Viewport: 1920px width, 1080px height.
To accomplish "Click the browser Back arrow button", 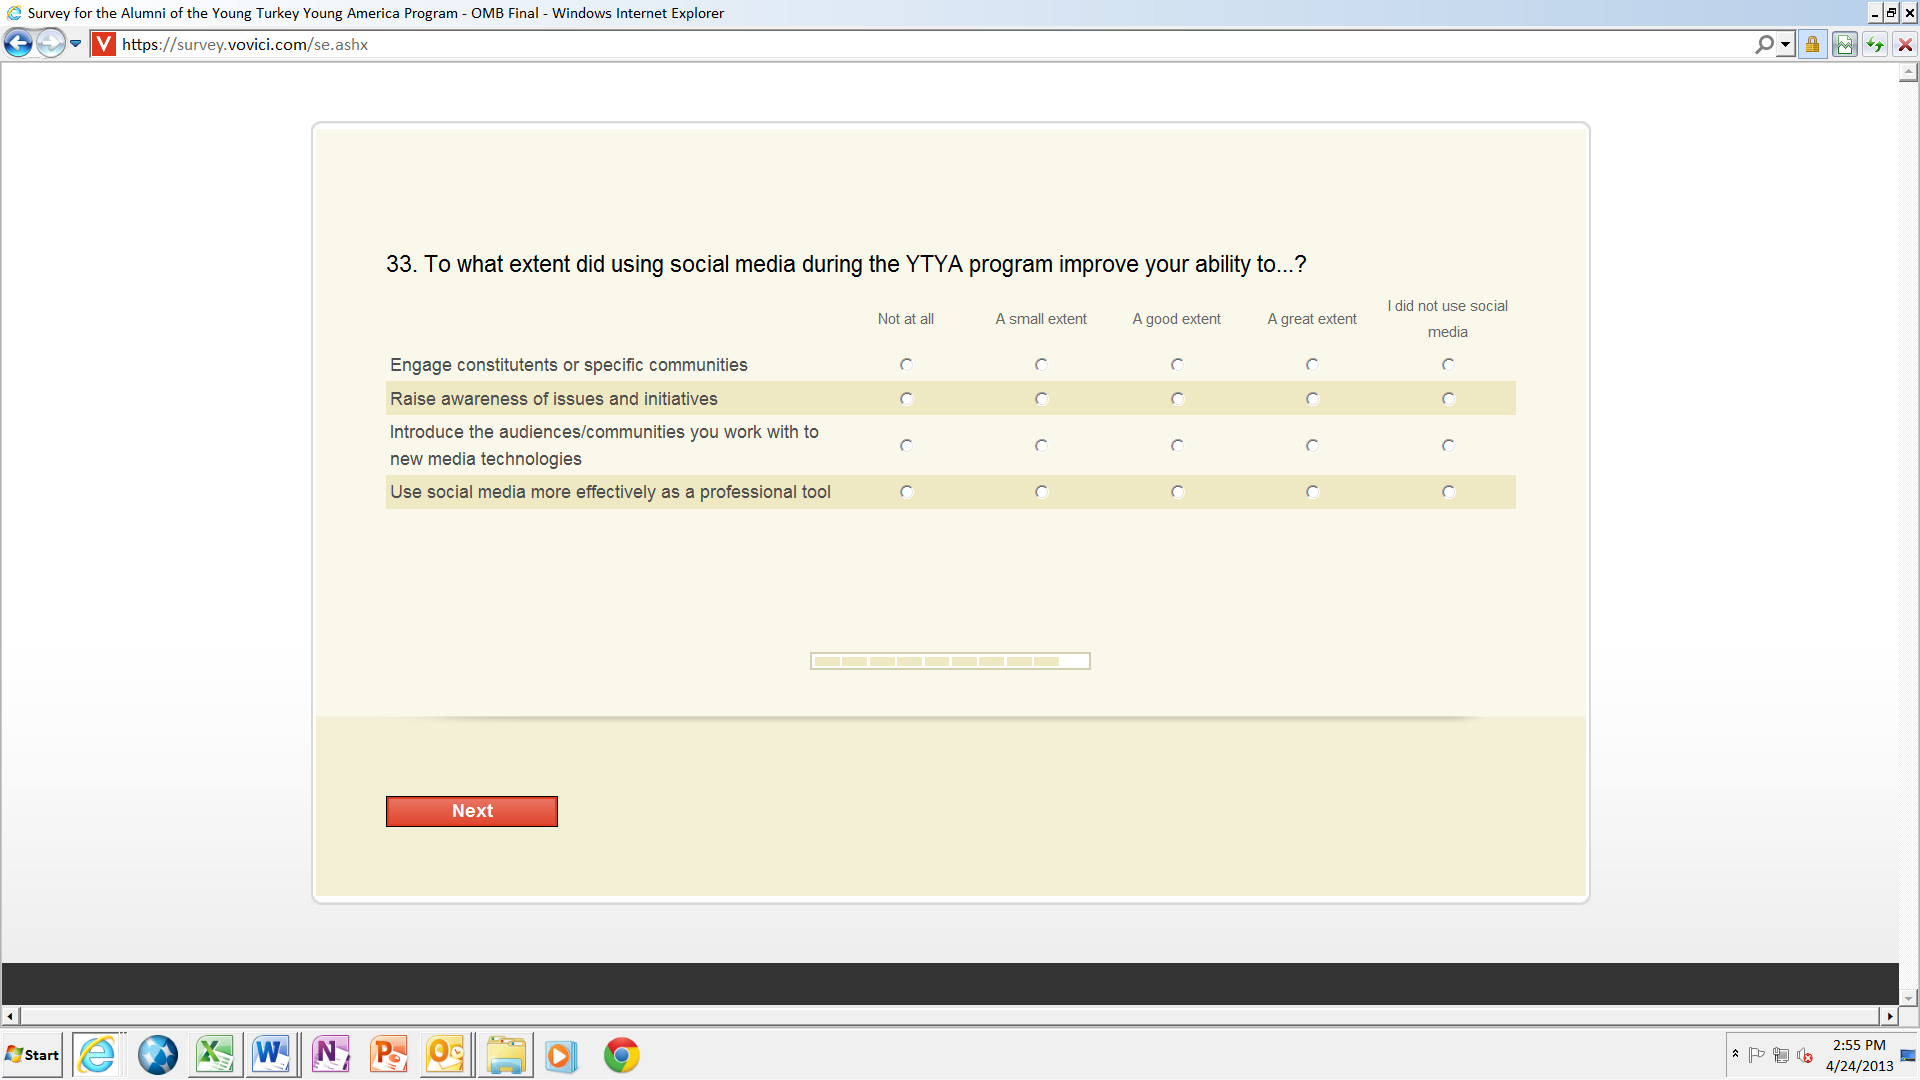I will click(18, 44).
